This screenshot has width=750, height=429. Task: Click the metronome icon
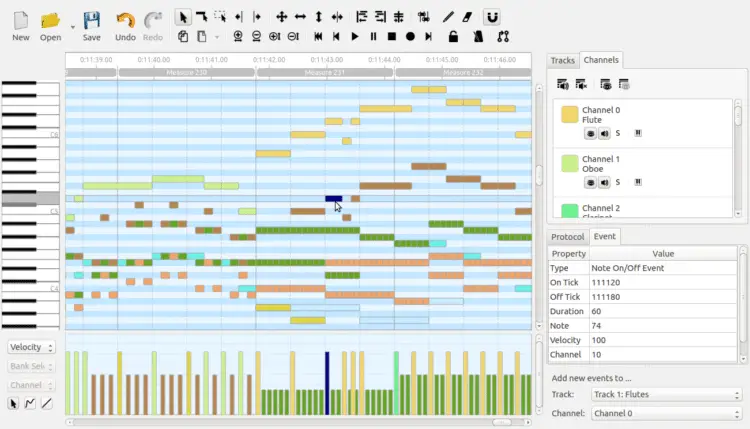(x=477, y=37)
